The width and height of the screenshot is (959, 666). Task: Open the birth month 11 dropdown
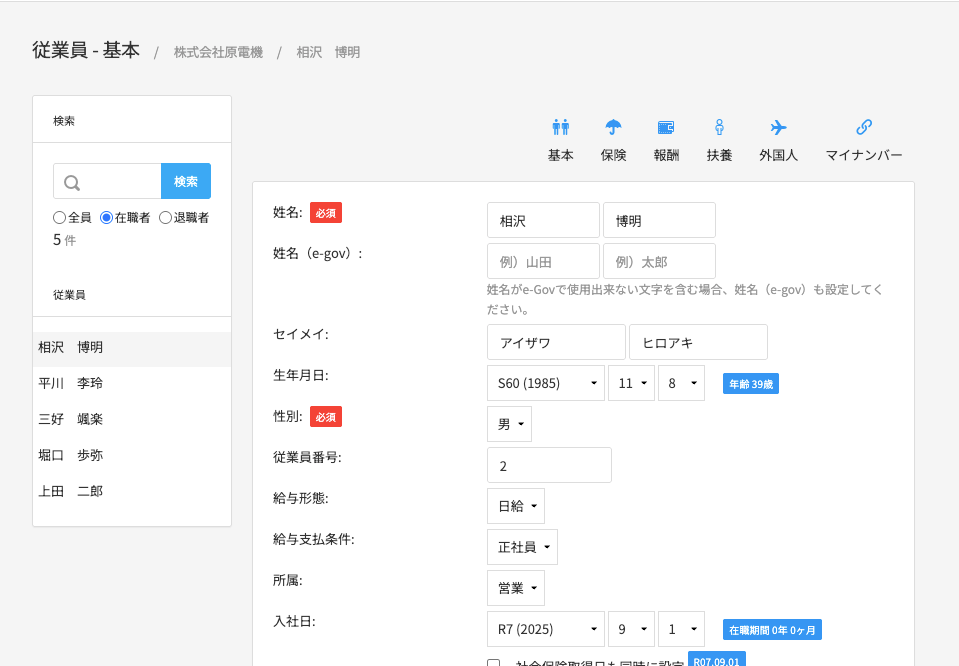click(631, 383)
